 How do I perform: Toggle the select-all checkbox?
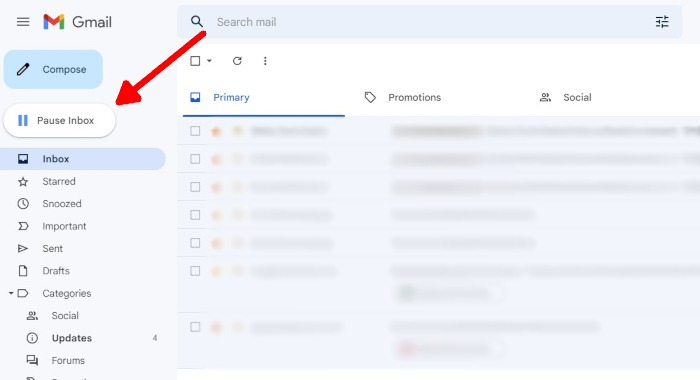195,61
